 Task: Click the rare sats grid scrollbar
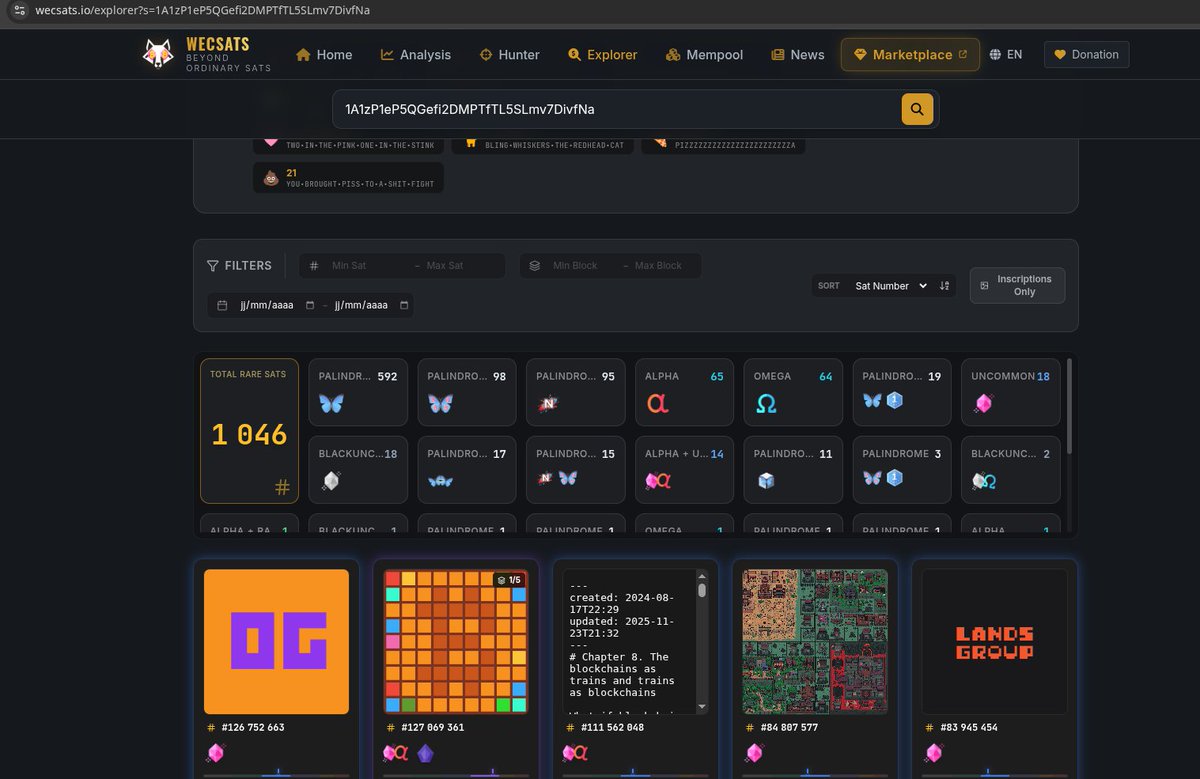(1070, 408)
